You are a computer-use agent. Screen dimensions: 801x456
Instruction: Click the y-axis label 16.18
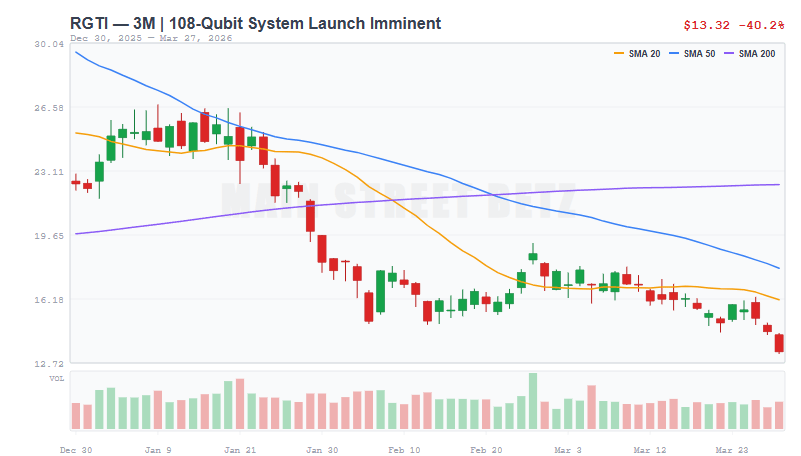click(49, 299)
